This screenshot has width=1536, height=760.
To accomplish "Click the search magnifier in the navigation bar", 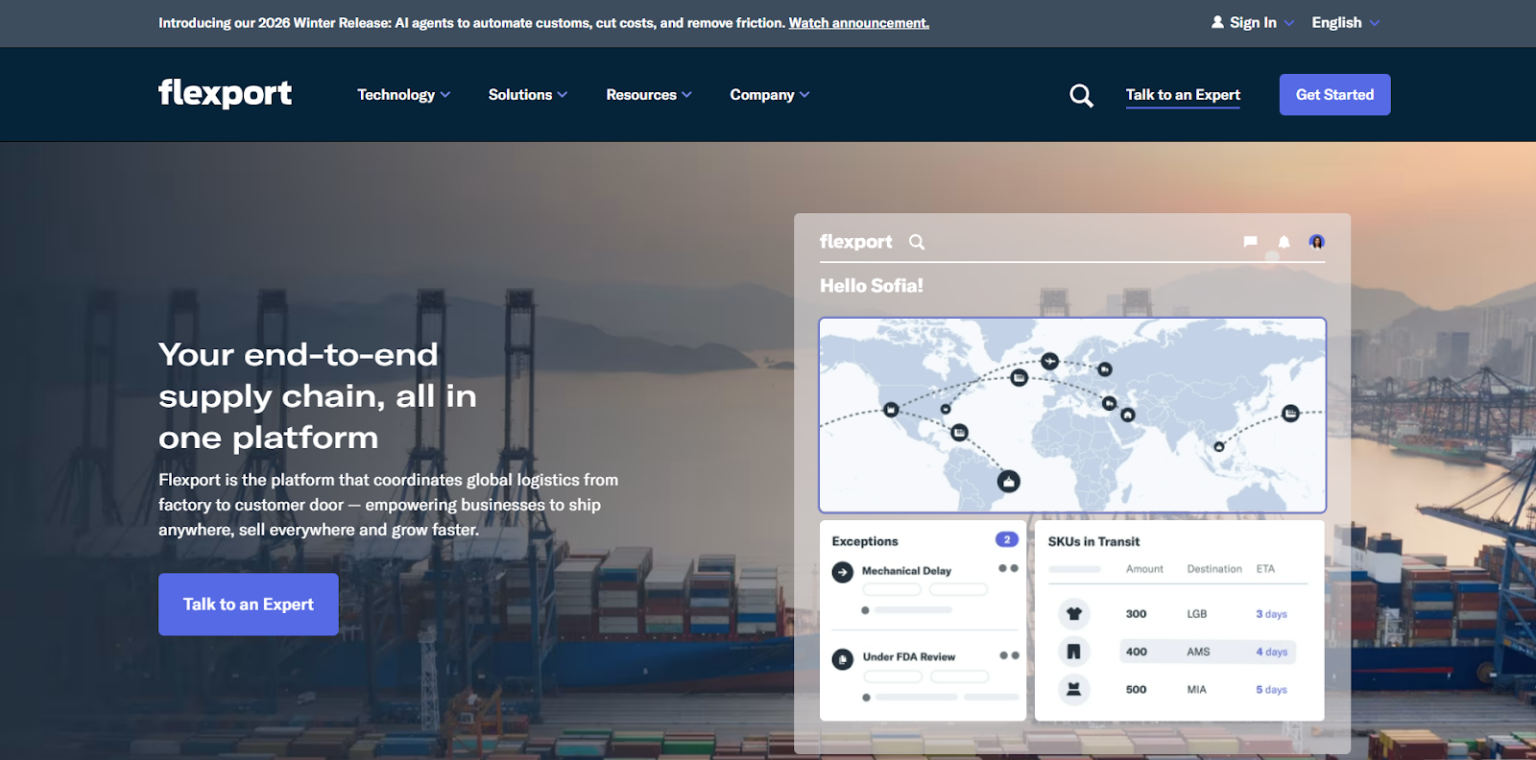I will (x=1081, y=95).
